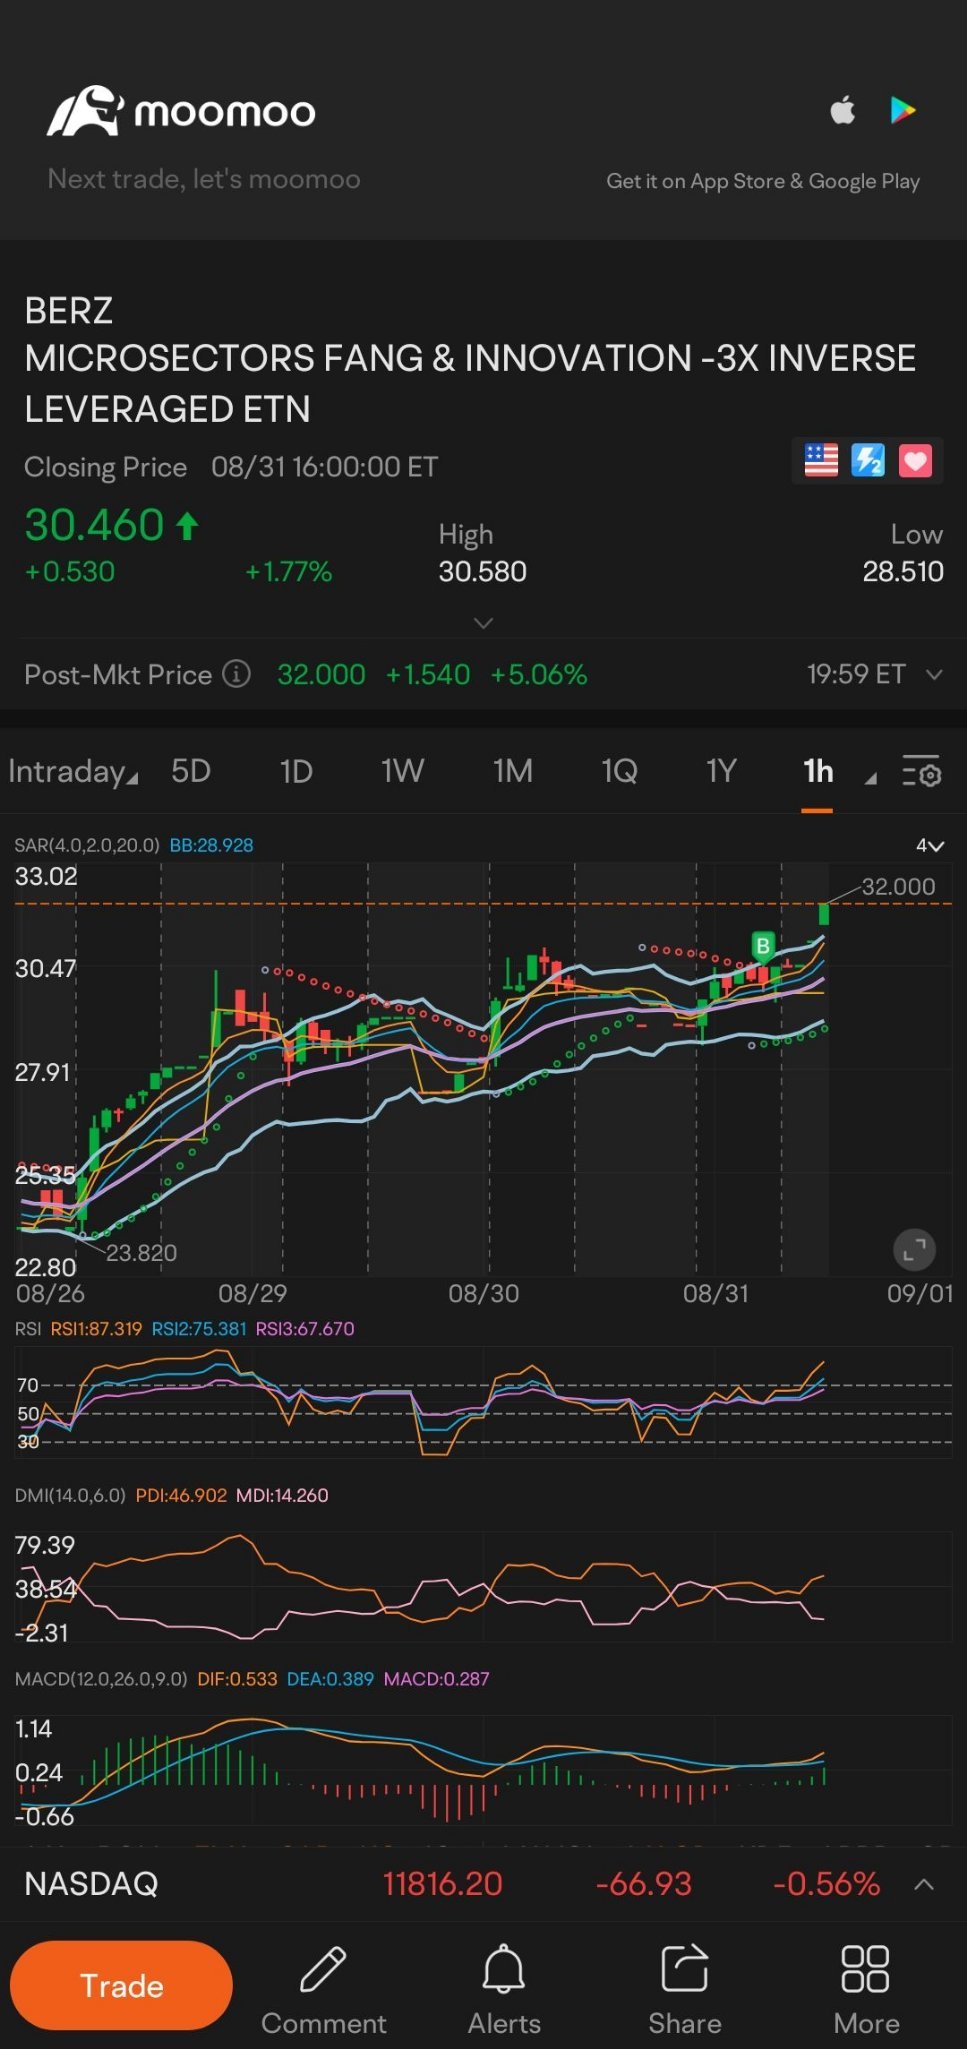
Task: Open the chart settings gear icon
Action: [x=921, y=771]
